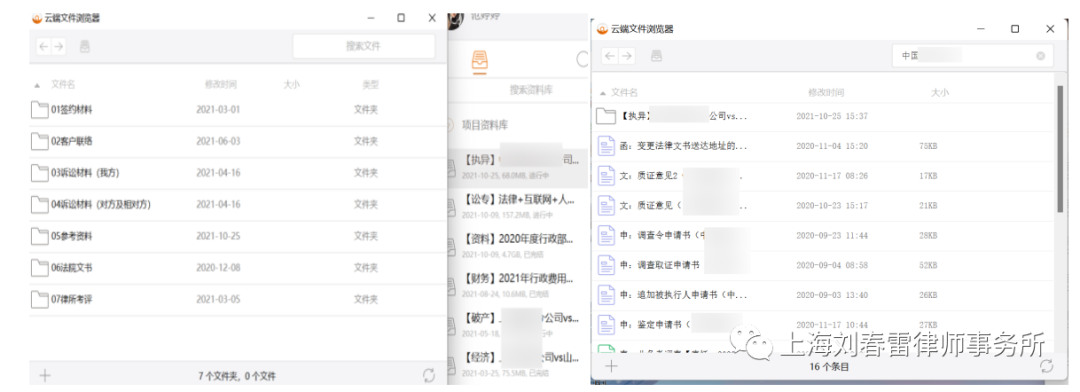The height and width of the screenshot is (392, 1080).
Task: Sort by 大小 column in left window
Action: tap(291, 85)
